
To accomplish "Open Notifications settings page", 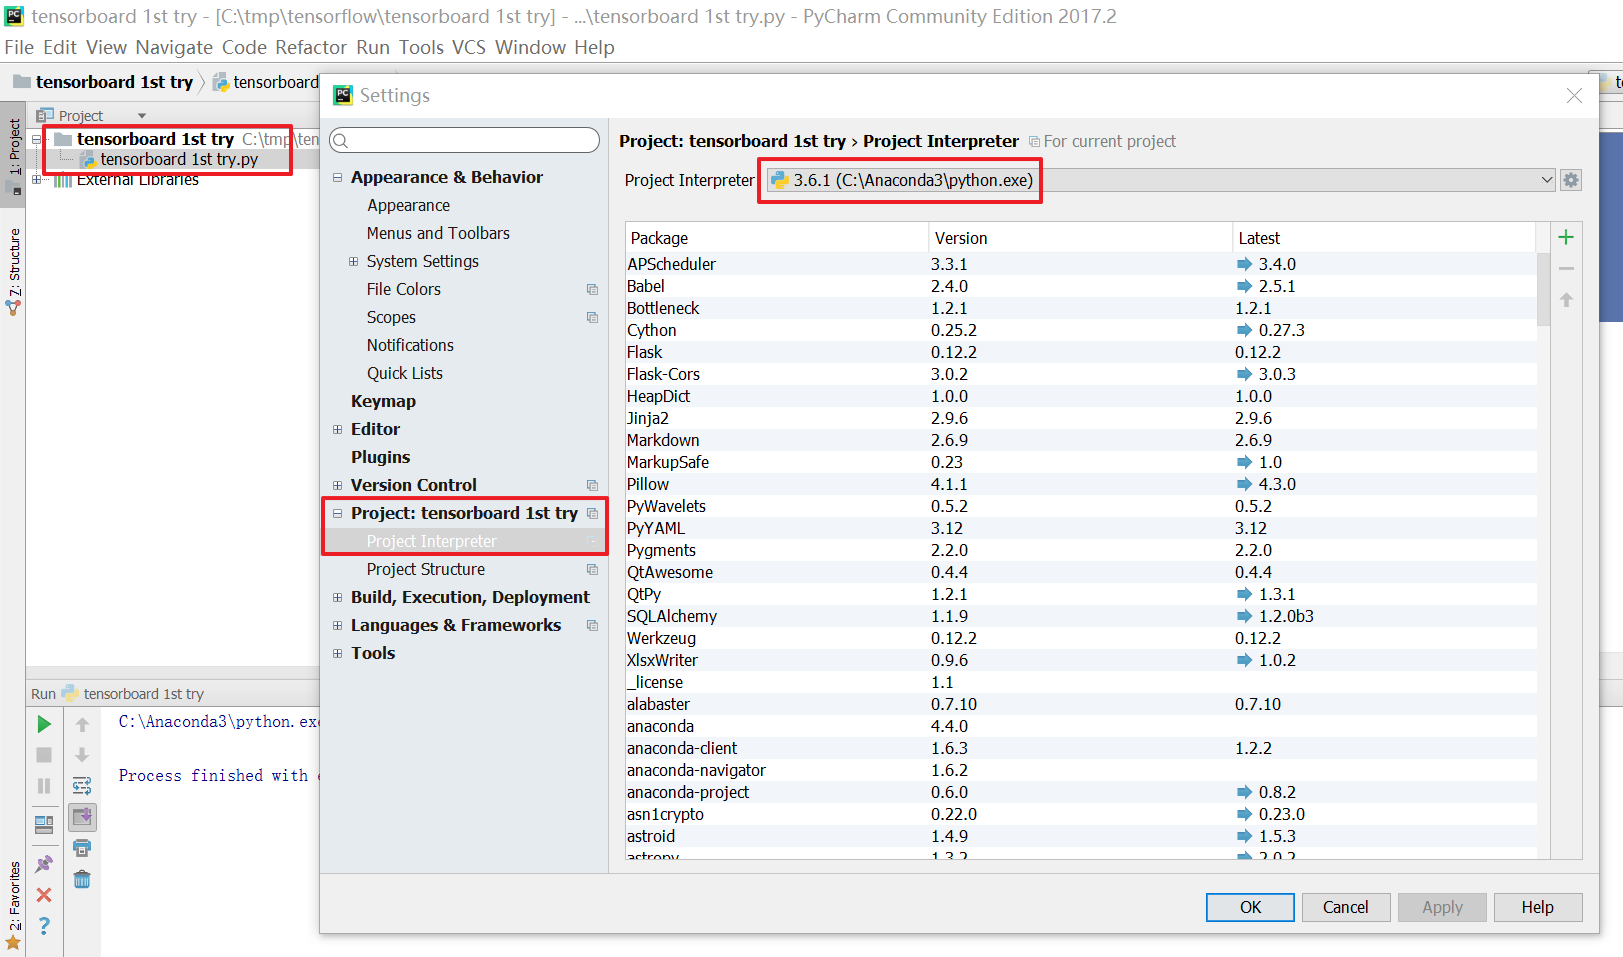I will [410, 345].
